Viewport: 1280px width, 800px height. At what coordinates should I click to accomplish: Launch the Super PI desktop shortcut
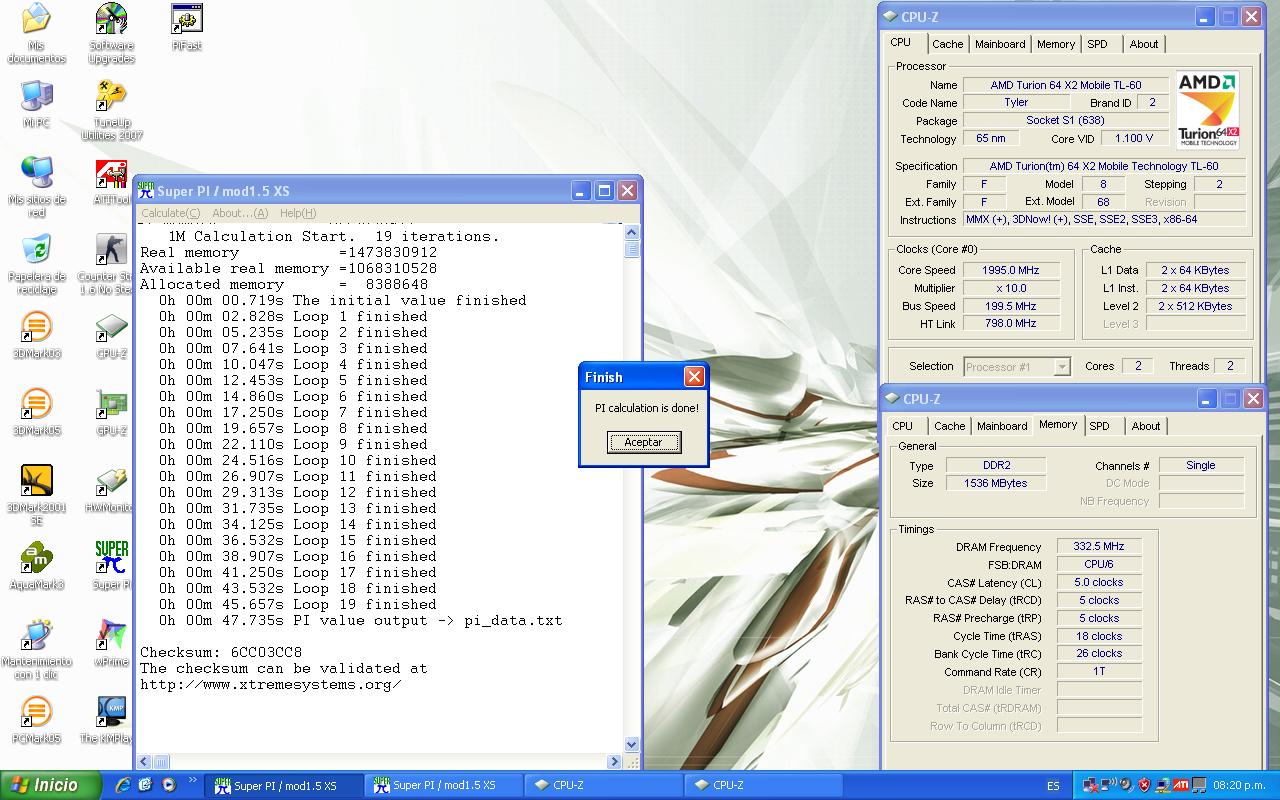pos(112,566)
